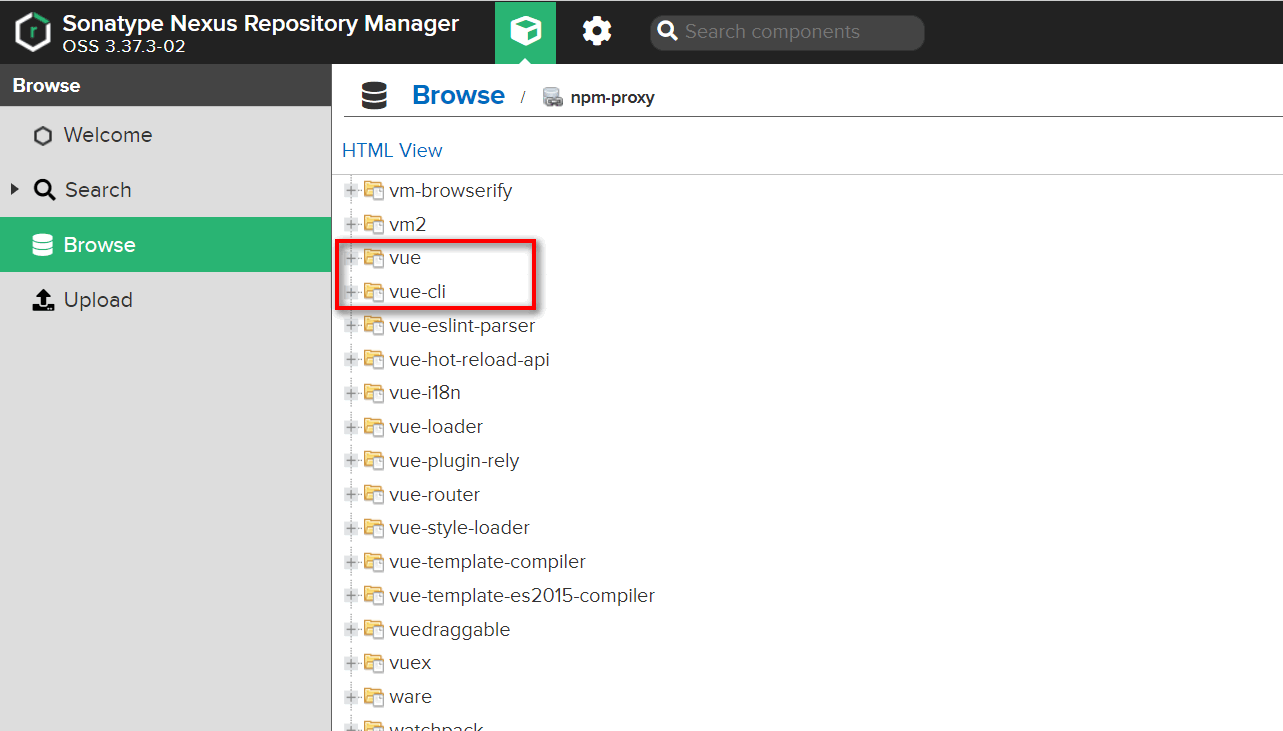Click the magnifier icon in the search box
Screen dimensions: 1283x731
click(x=668, y=32)
